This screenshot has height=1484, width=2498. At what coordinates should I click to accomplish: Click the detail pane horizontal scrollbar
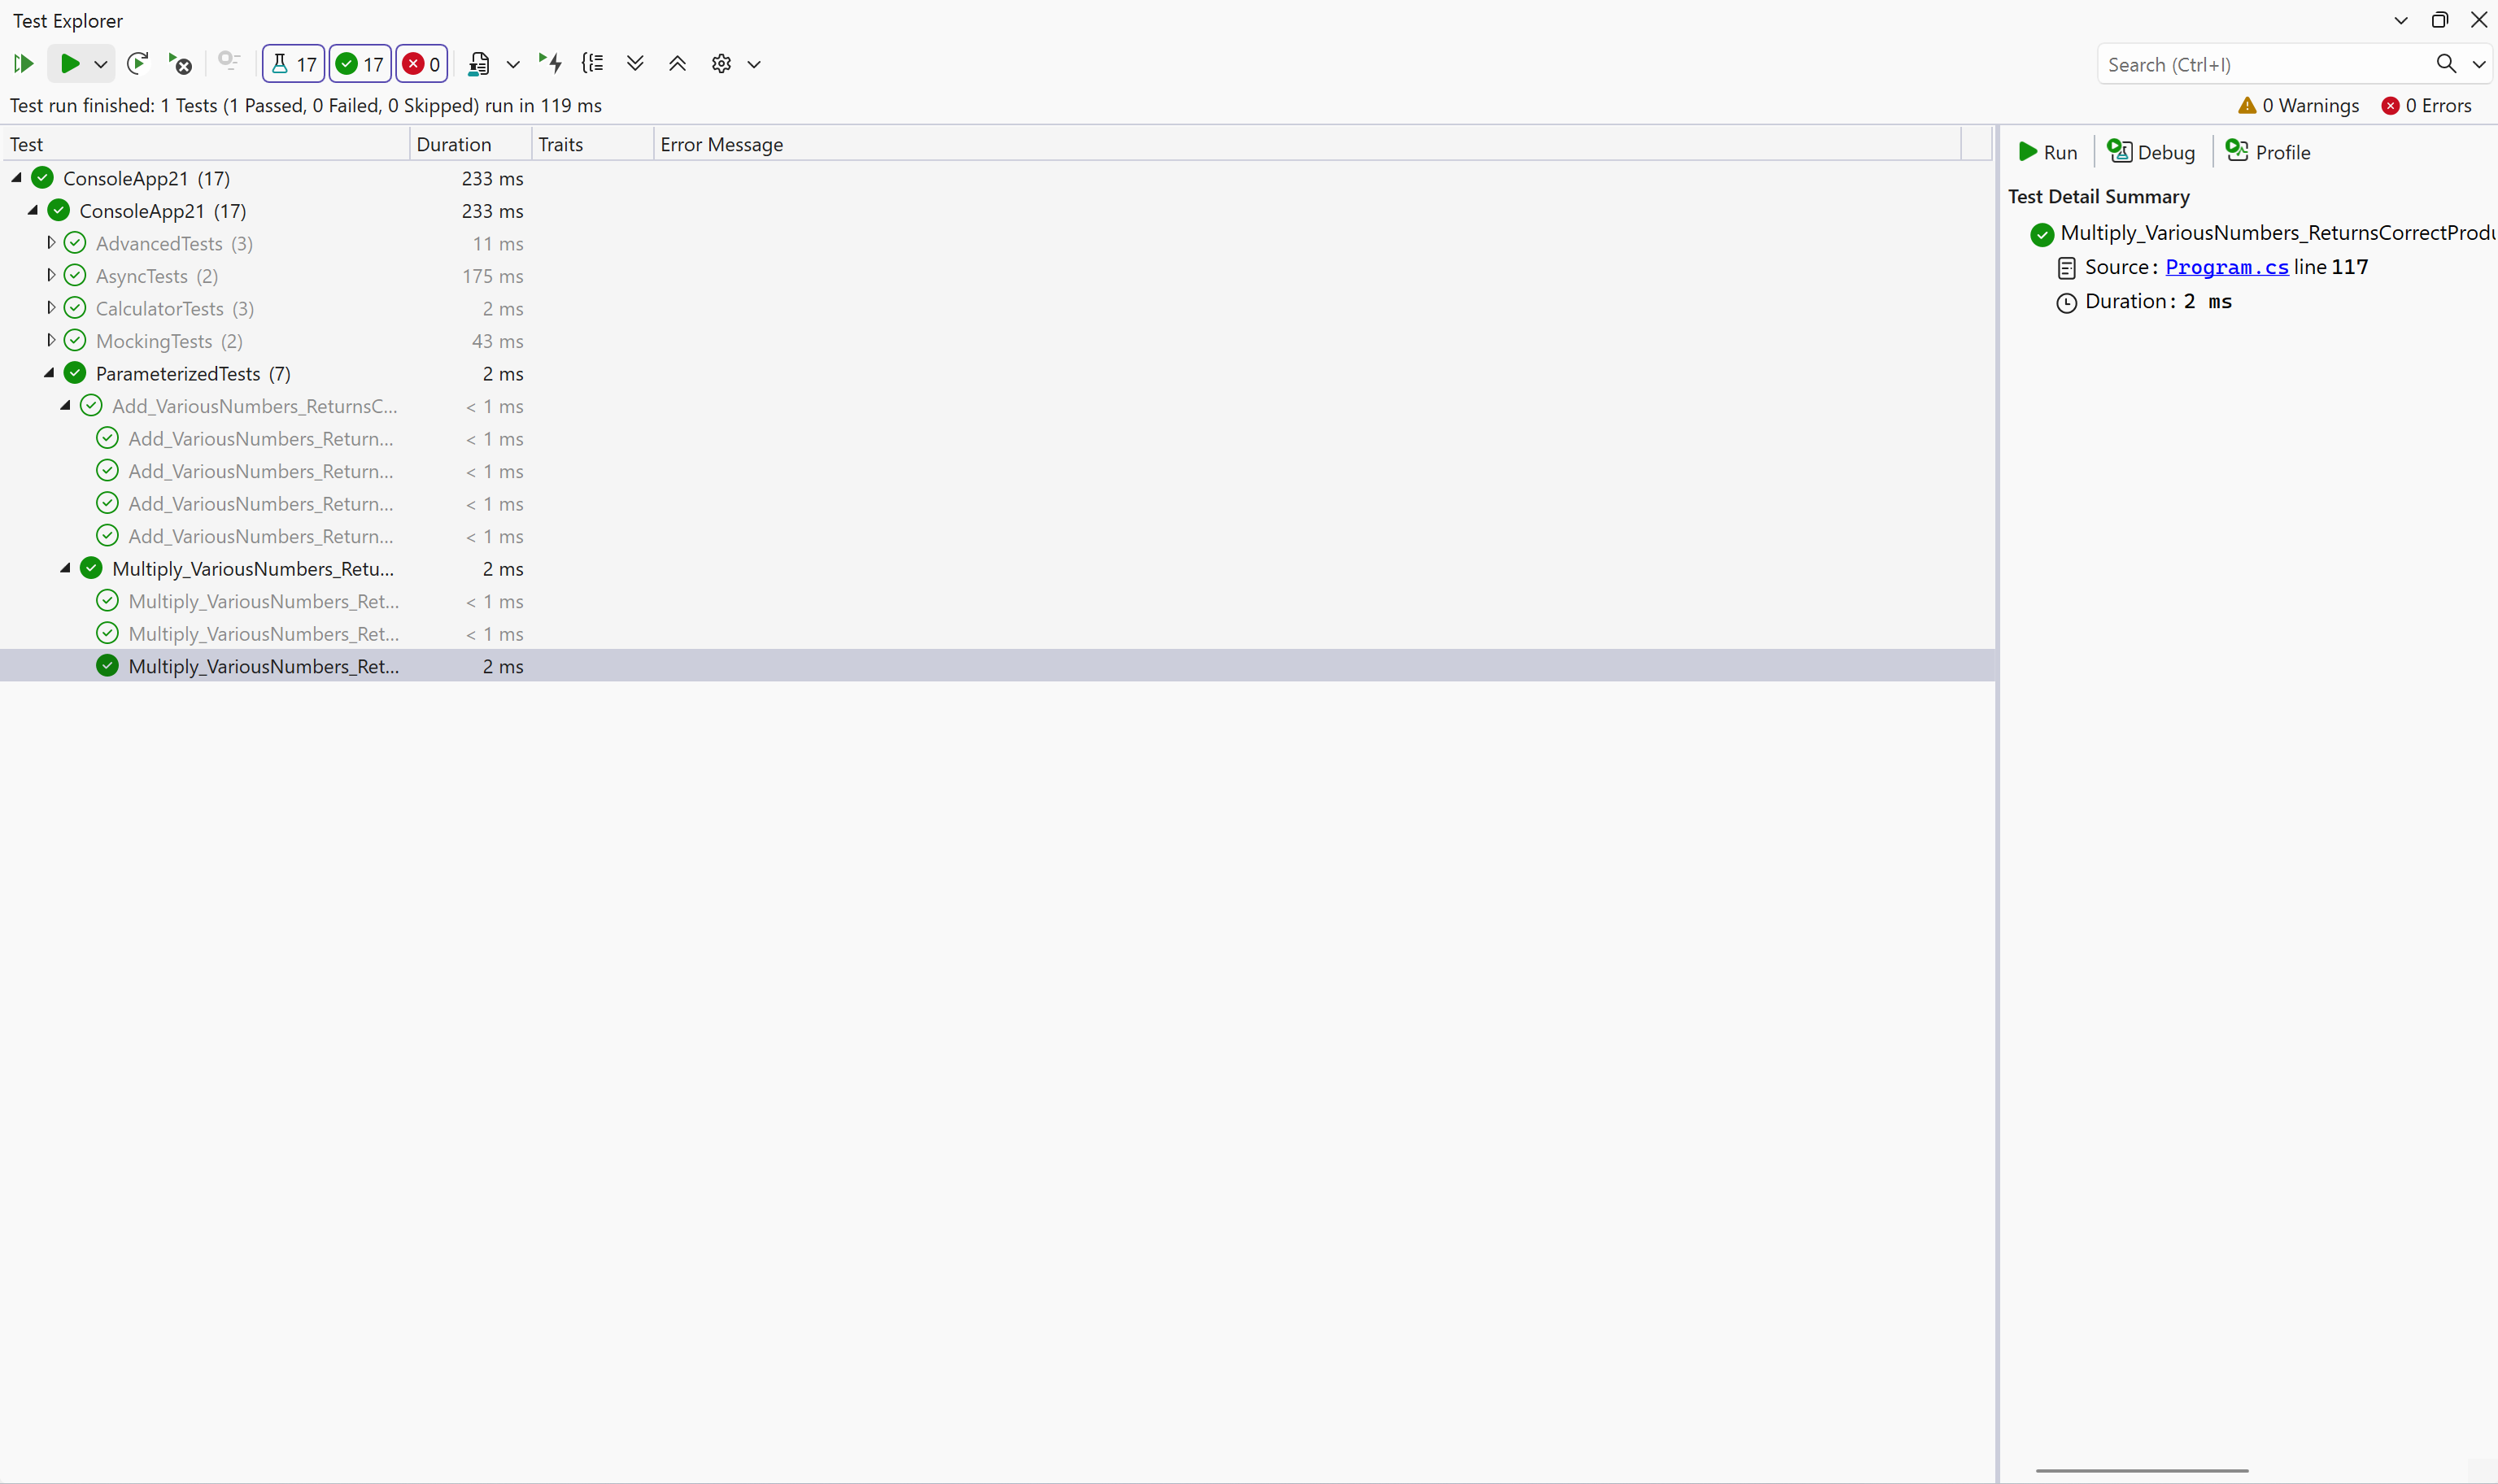2142,1470
